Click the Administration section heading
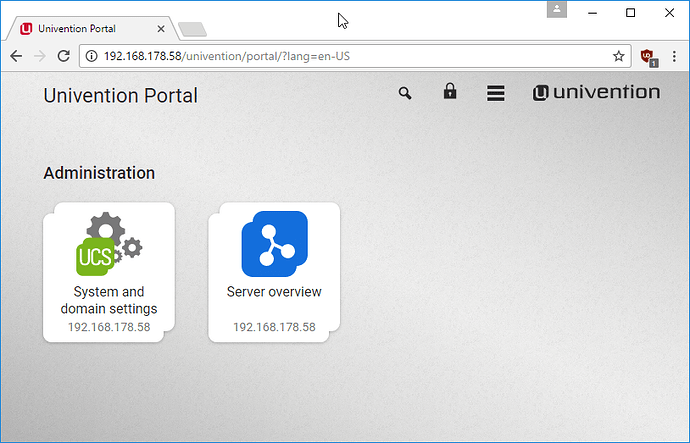 coord(99,173)
